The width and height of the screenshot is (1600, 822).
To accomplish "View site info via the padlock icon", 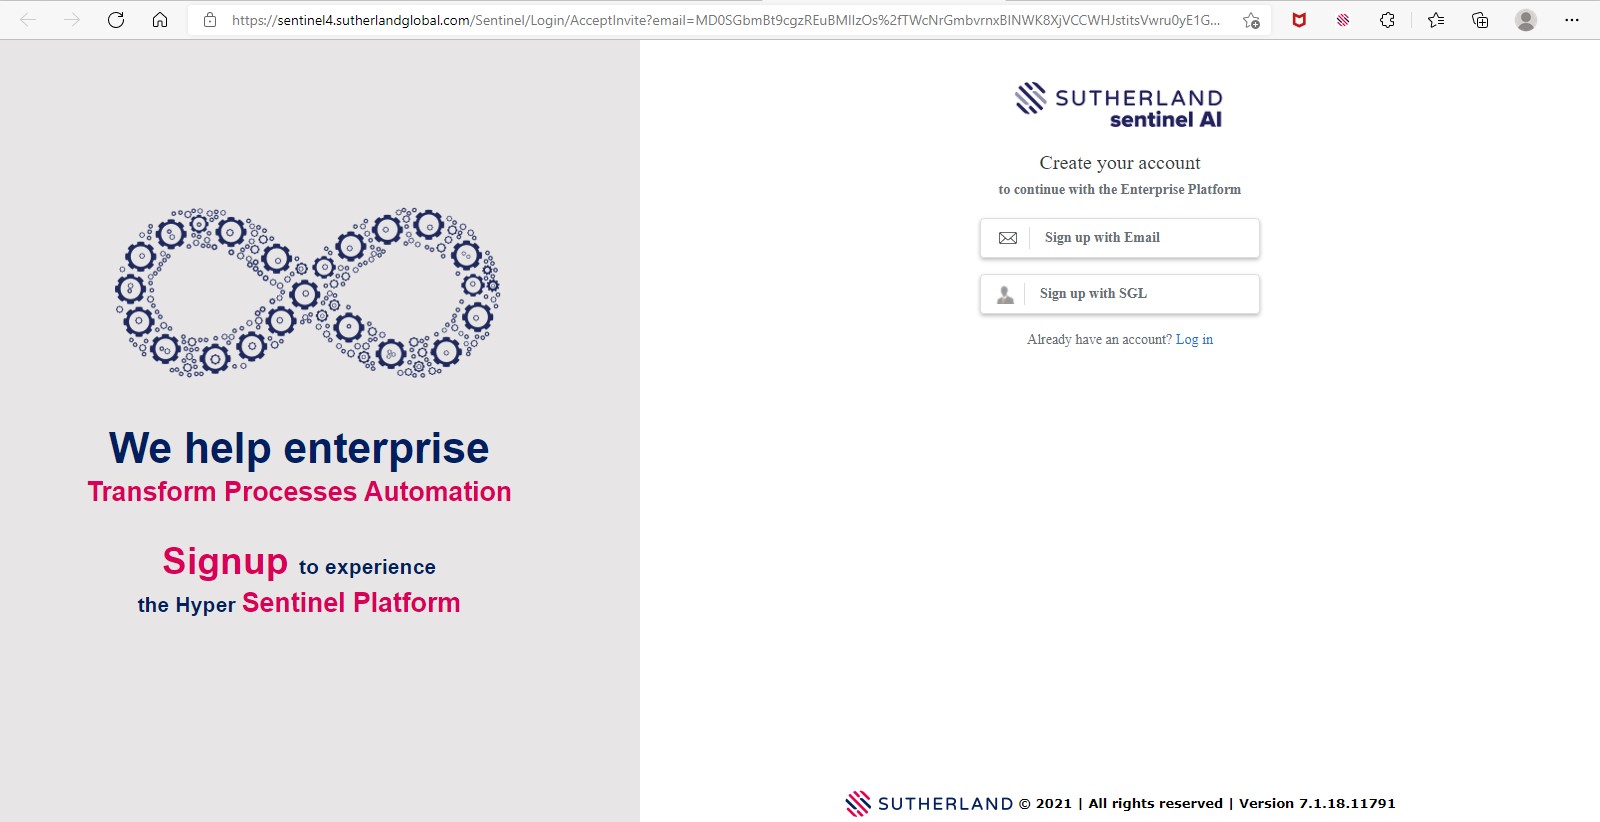I will [210, 20].
